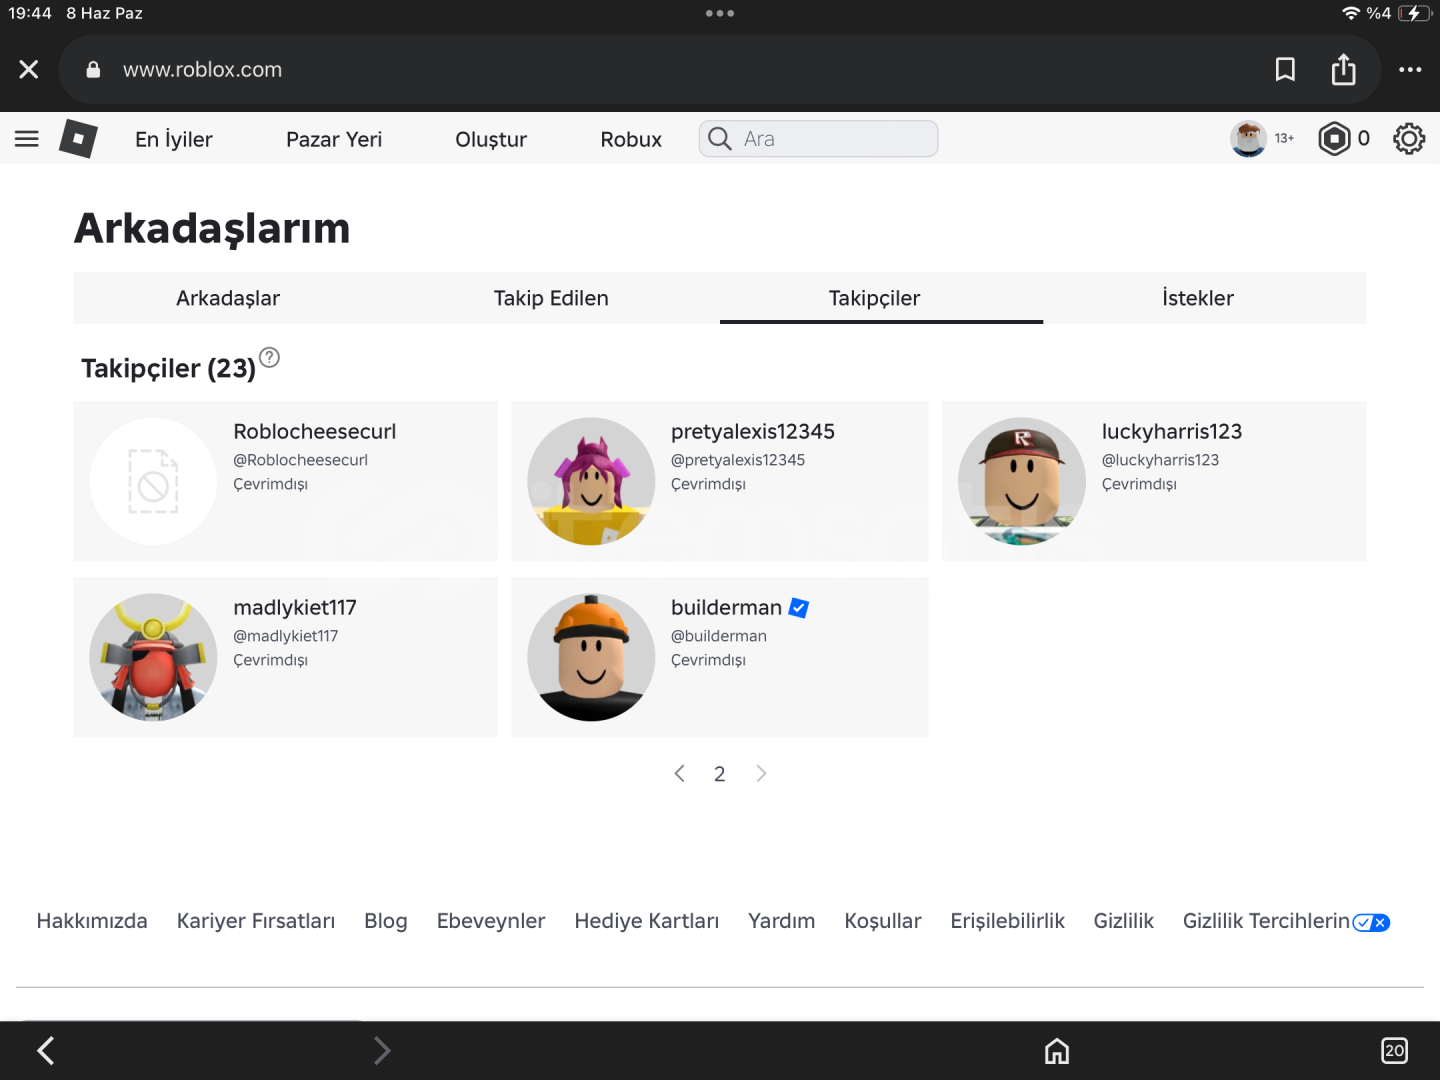Go to the previous followers page
Image resolution: width=1440 pixels, height=1080 pixels.
pos(680,773)
